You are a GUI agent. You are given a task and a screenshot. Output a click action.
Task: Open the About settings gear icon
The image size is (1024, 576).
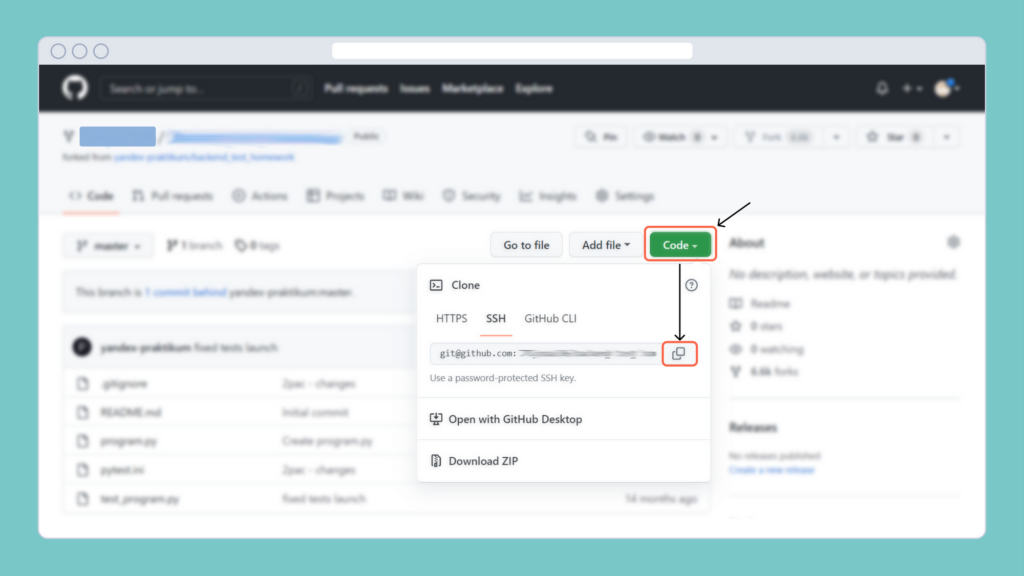(953, 243)
